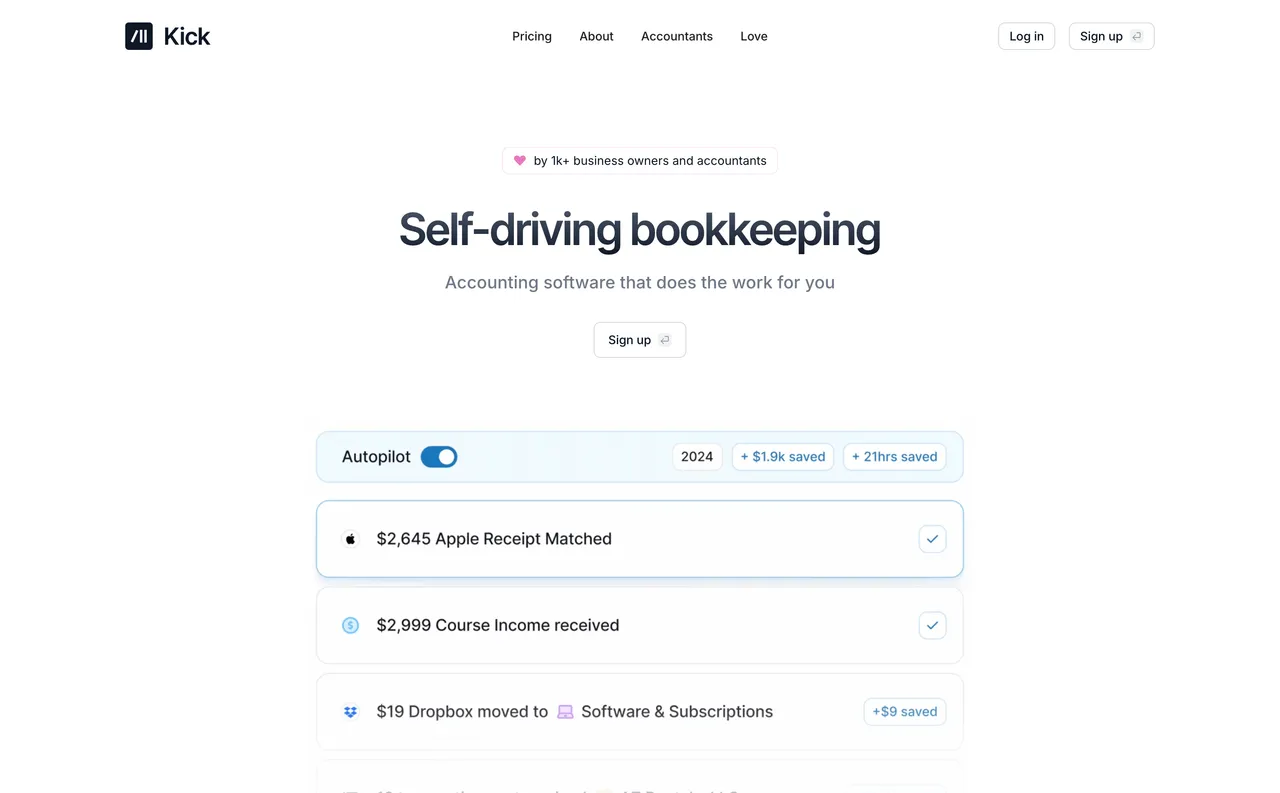This screenshot has width=1280, height=793.
Task: Click the laptop icon beside Software & Subscriptions
Action: coord(565,711)
